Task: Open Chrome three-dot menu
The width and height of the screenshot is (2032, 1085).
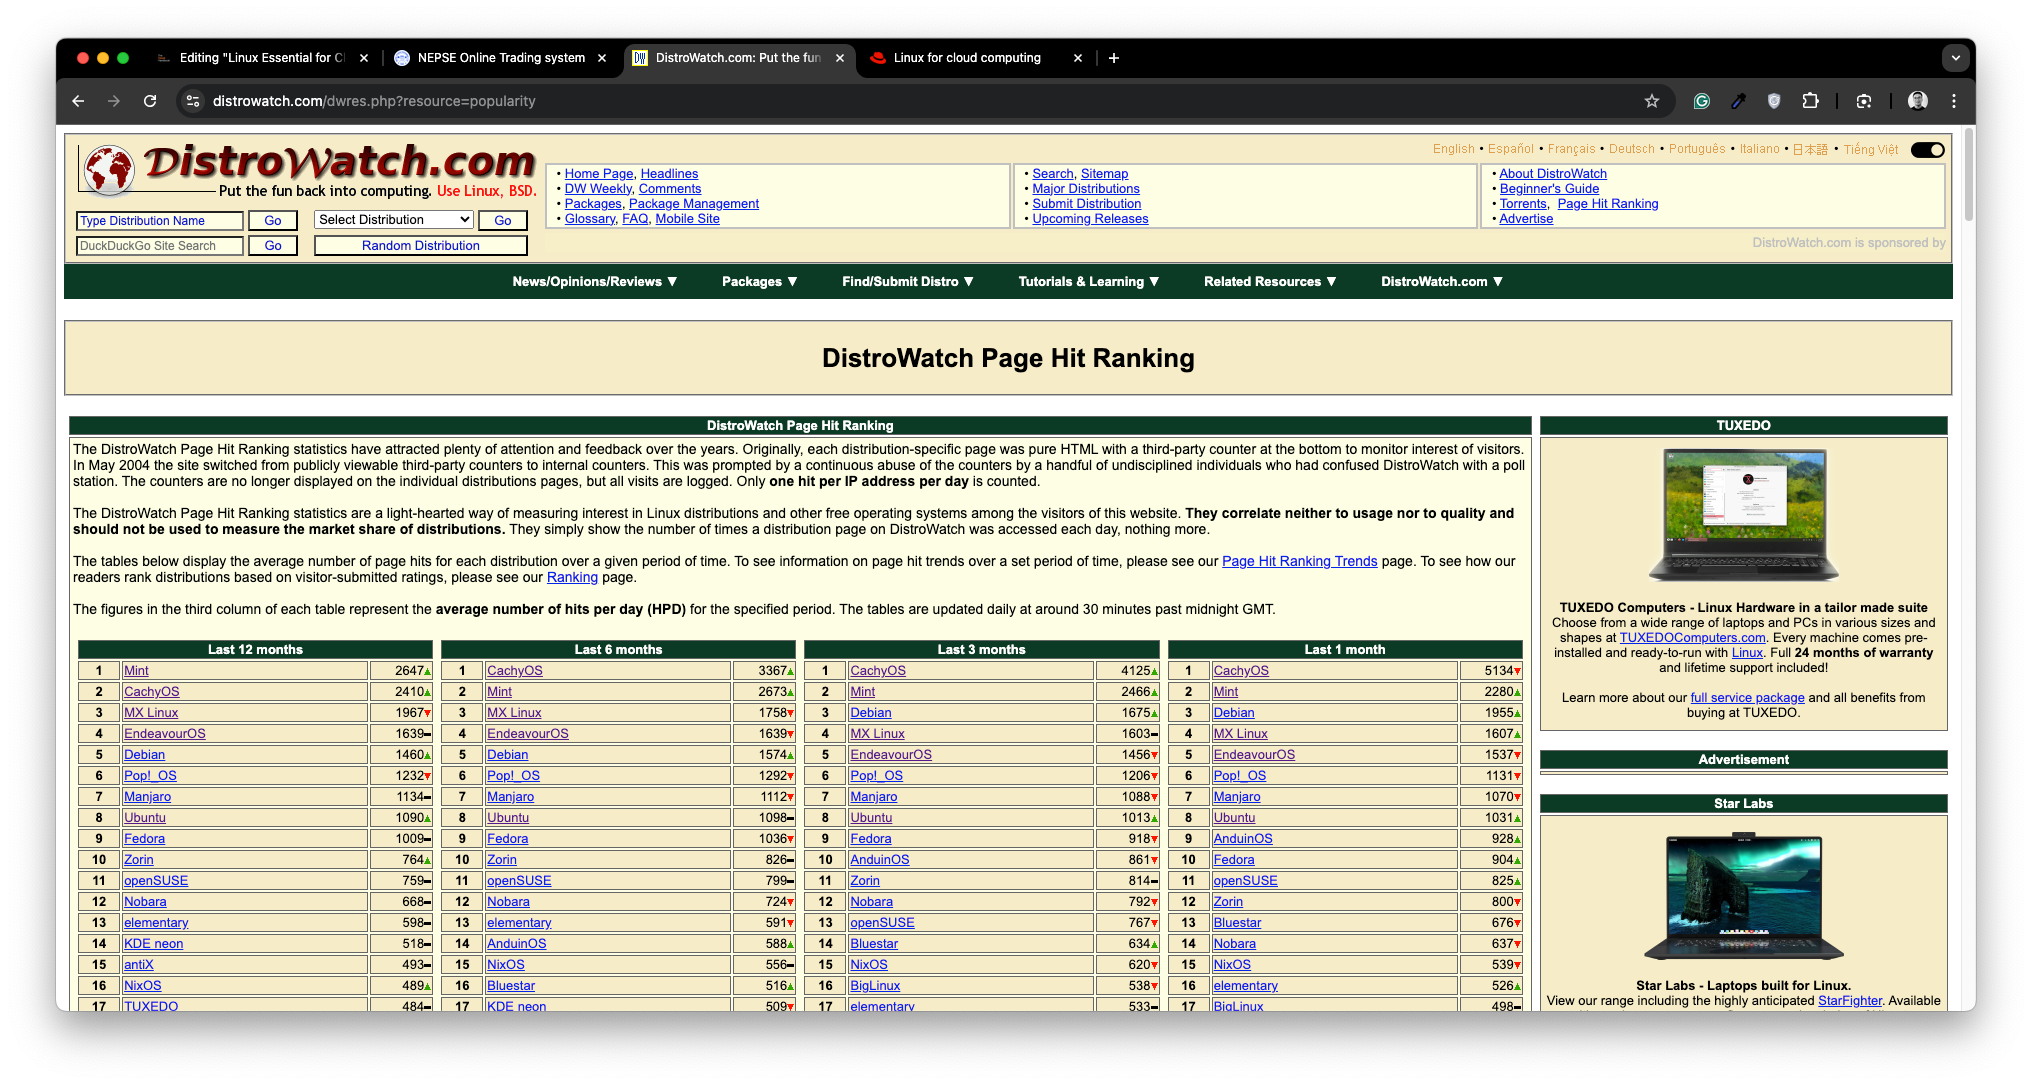Action: (x=1953, y=101)
